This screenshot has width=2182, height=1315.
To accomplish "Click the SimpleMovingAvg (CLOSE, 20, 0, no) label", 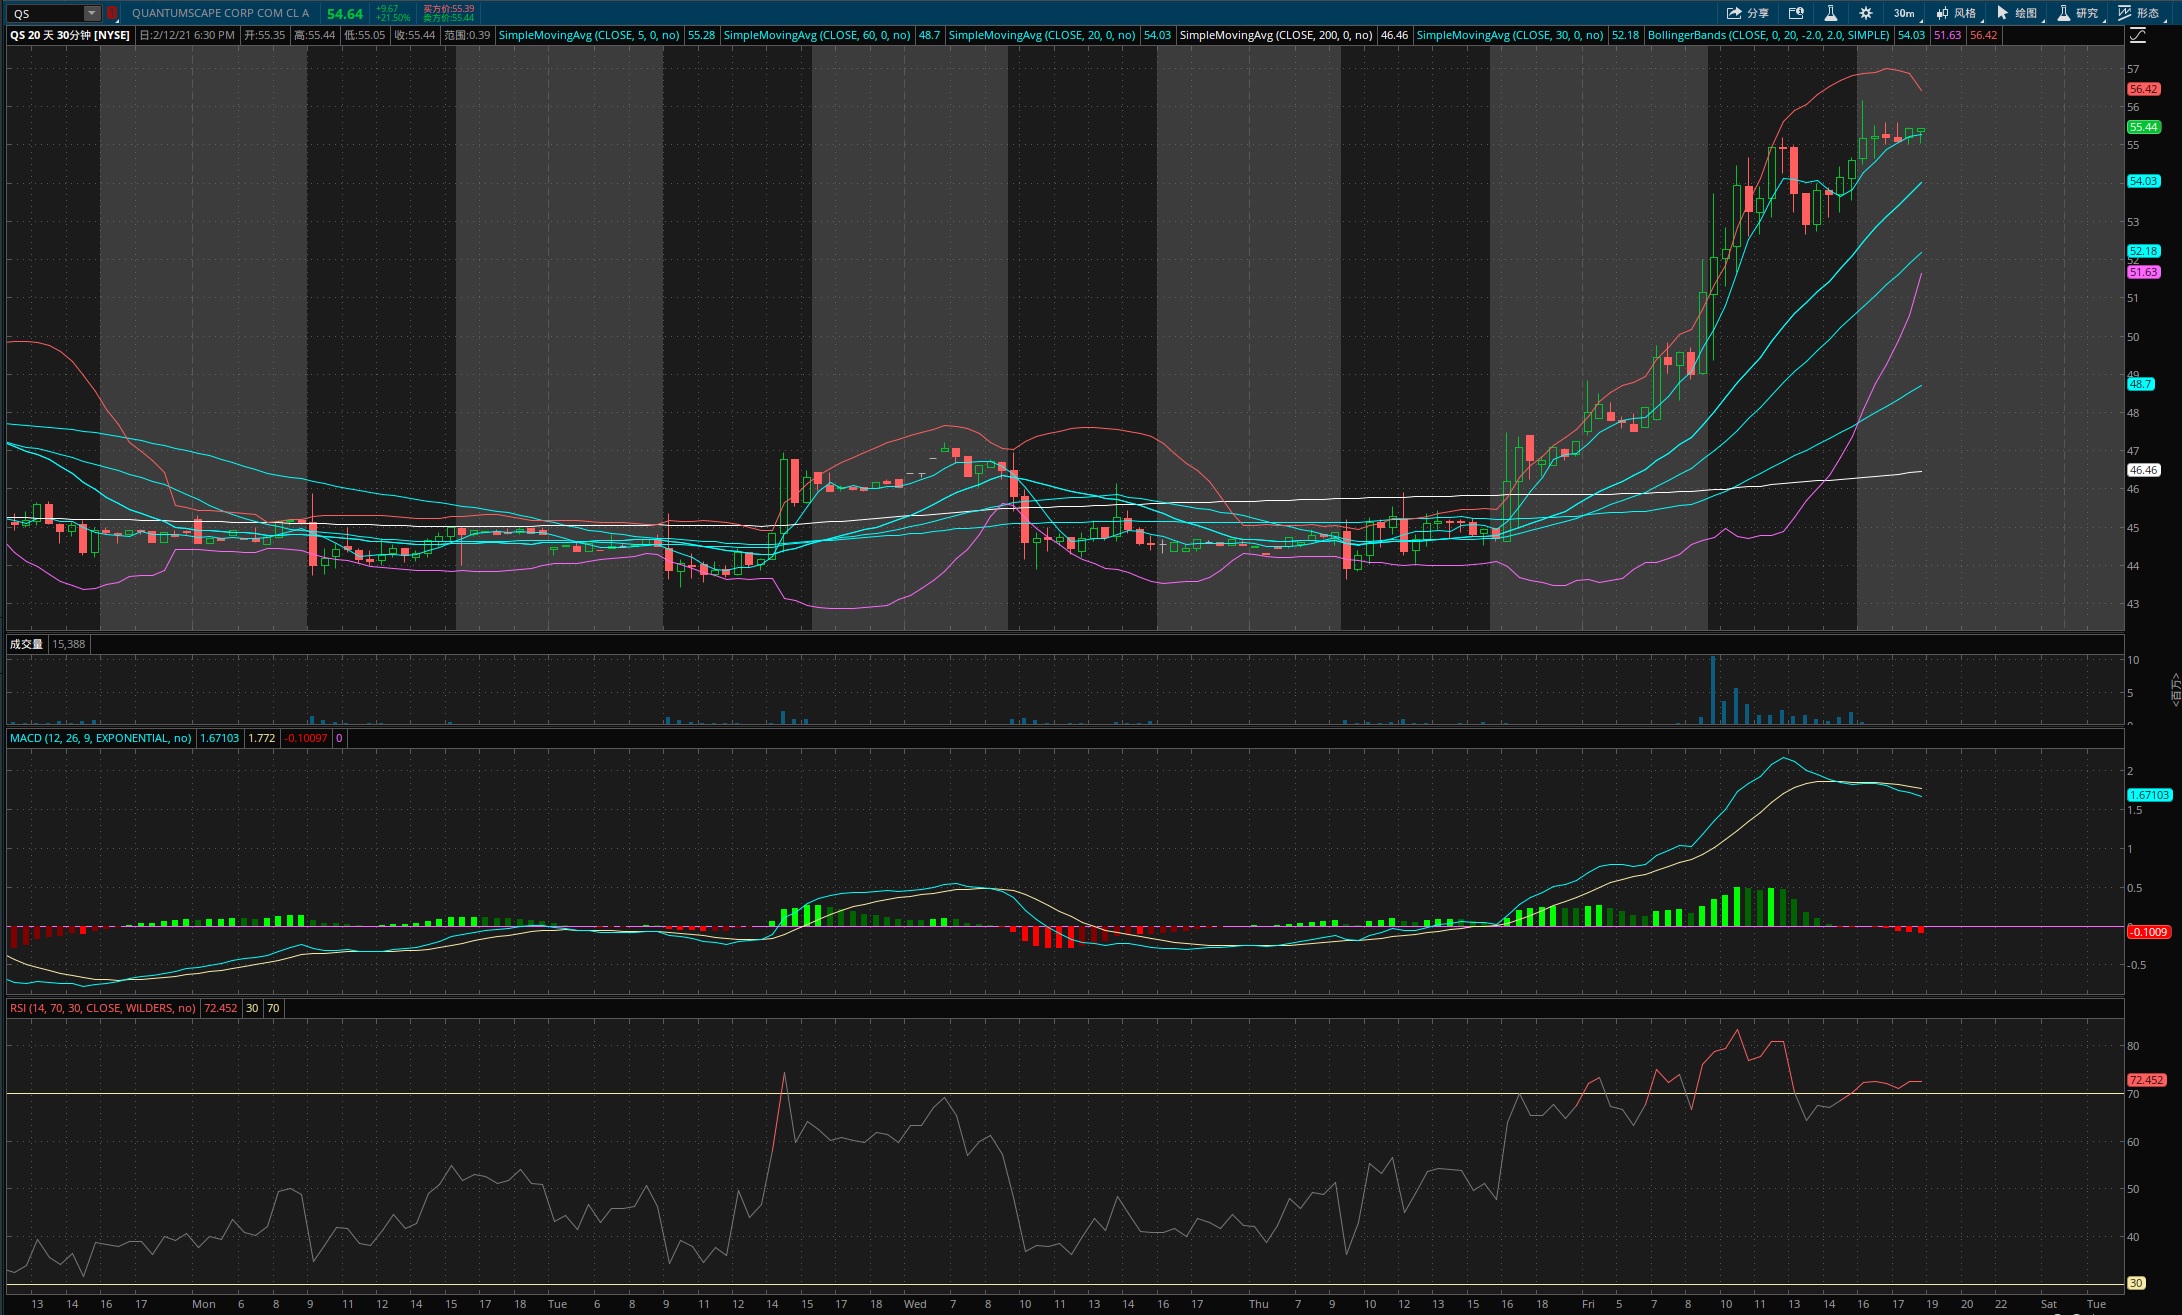I will (1041, 35).
